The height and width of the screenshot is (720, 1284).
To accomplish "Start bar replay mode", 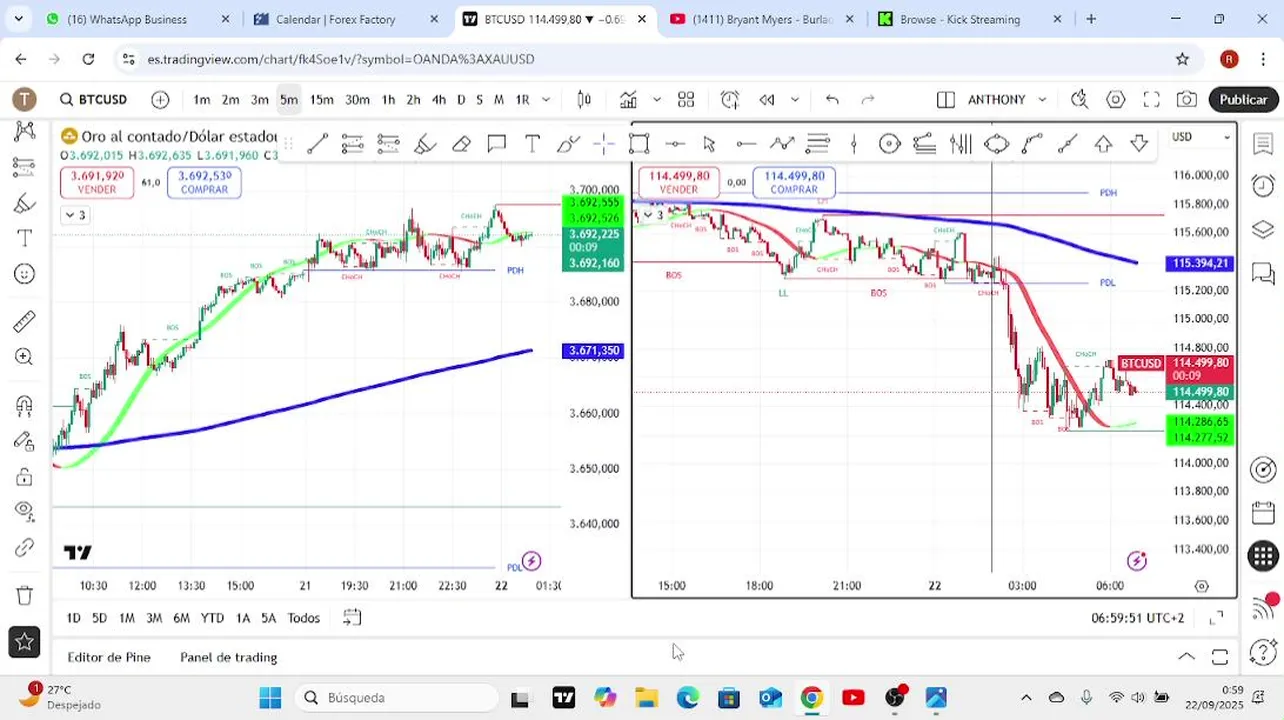I will (767, 99).
